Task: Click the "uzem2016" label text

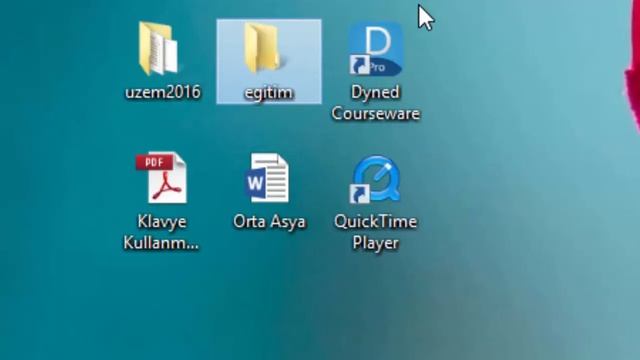Action: point(163,92)
